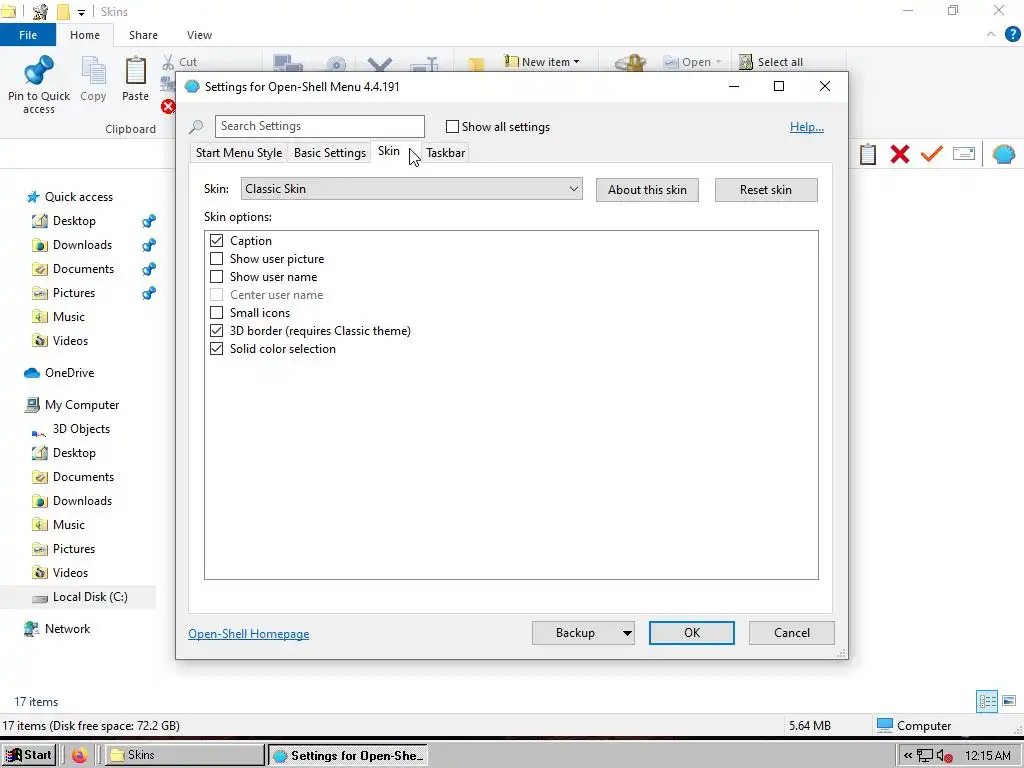The width and height of the screenshot is (1024, 768).
Task: Open the File menu in Explorer
Action: pyautogui.click(x=27, y=35)
